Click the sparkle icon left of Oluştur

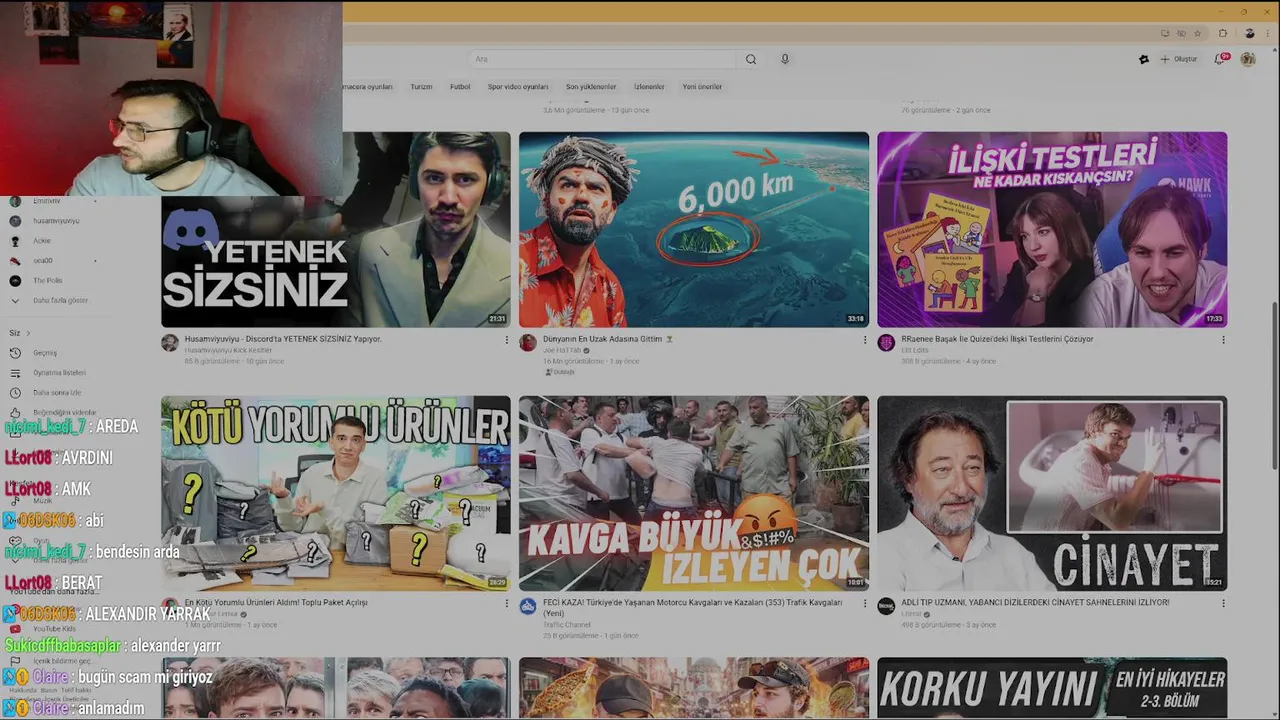click(x=1144, y=59)
